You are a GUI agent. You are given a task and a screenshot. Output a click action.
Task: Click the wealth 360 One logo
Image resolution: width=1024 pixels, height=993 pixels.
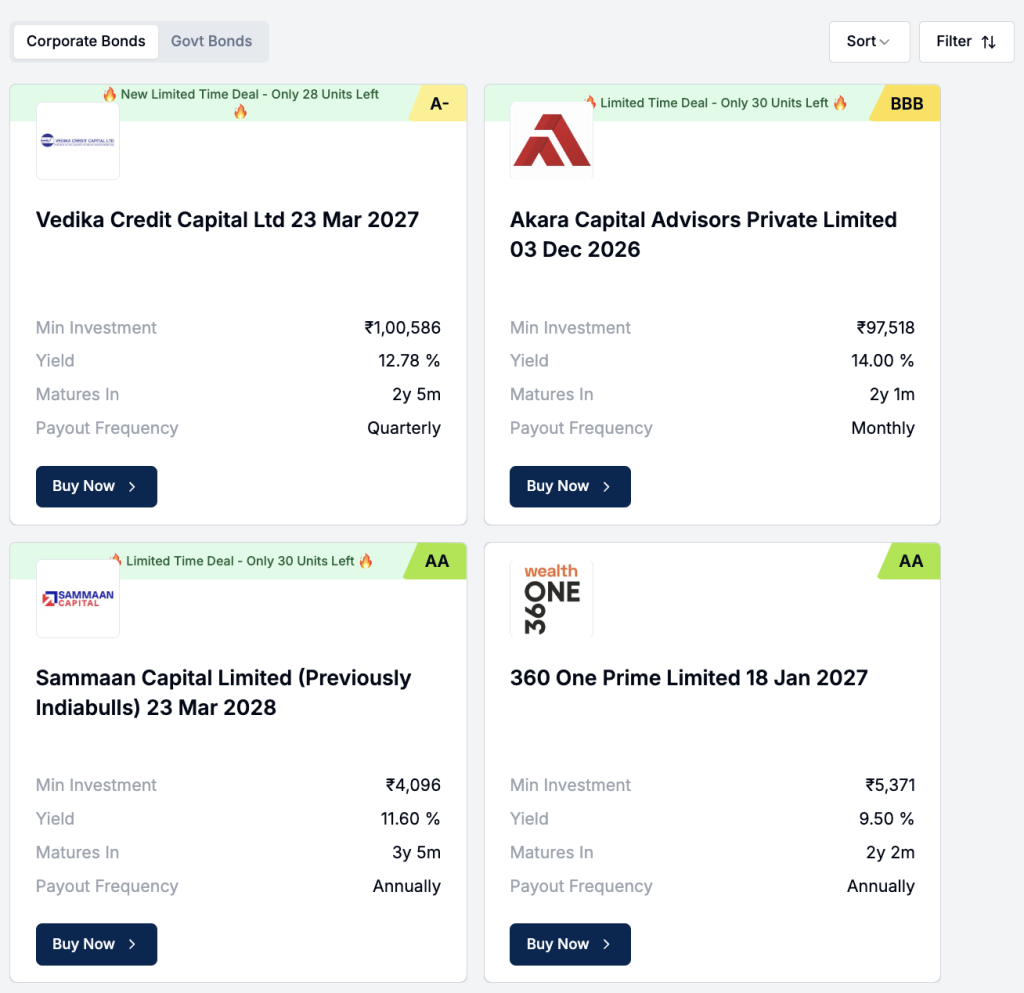(551, 598)
